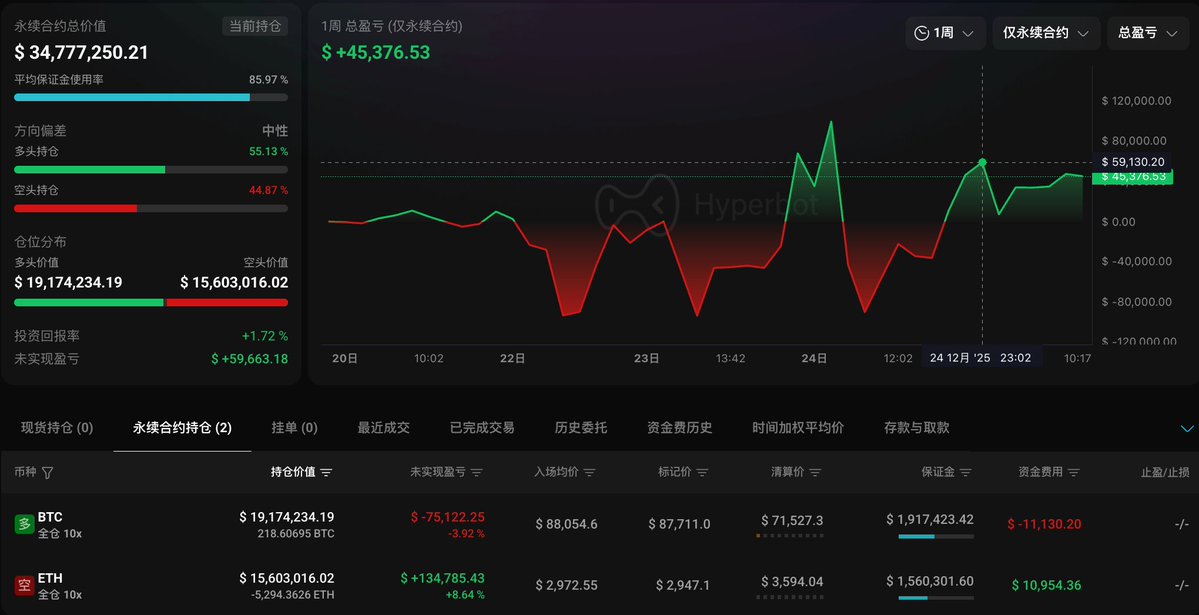Click the BTC entry price $ 88,054.6
This screenshot has height=615, width=1199.
pos(567,525)
